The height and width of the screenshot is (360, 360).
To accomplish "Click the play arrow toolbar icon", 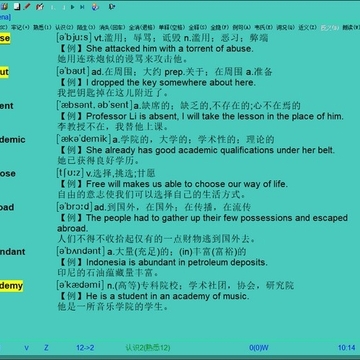I will click(x=73, y=7).
